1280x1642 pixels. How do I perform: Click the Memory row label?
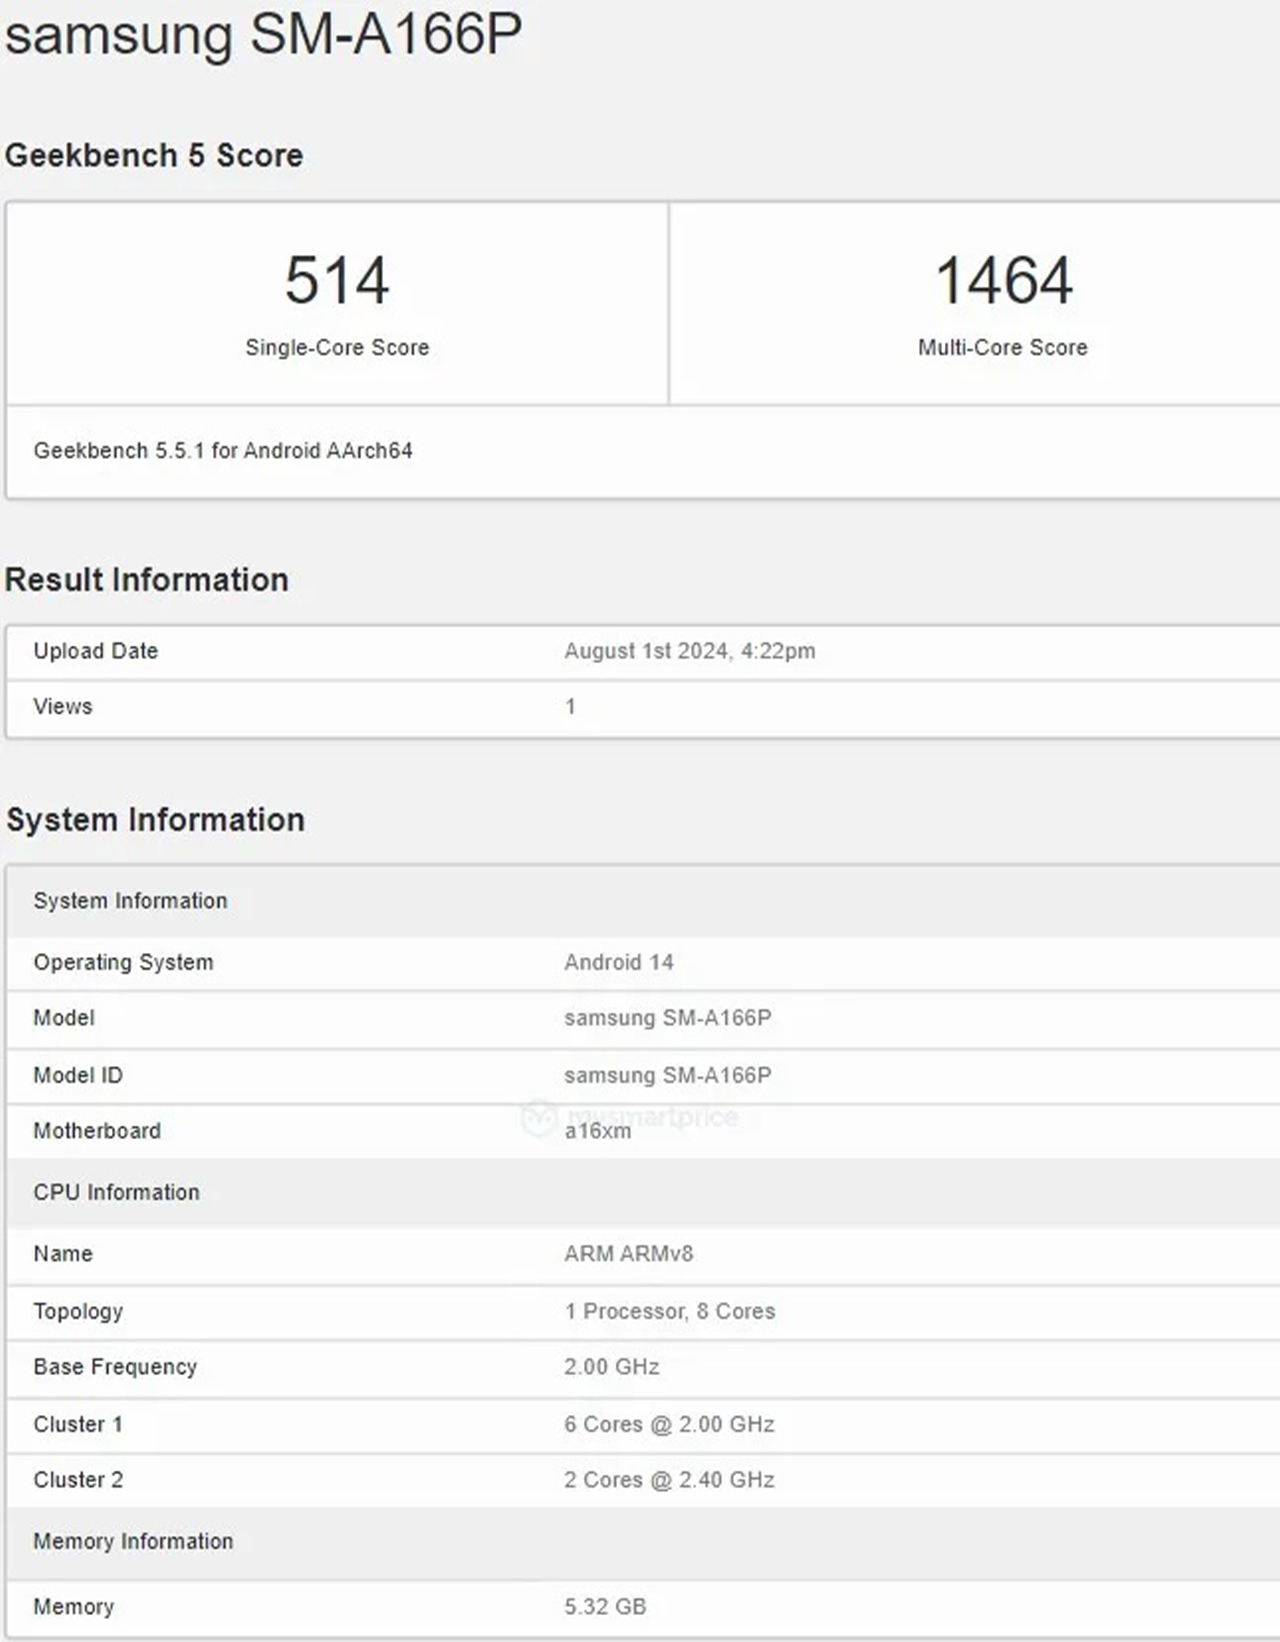coord(74,1607)
